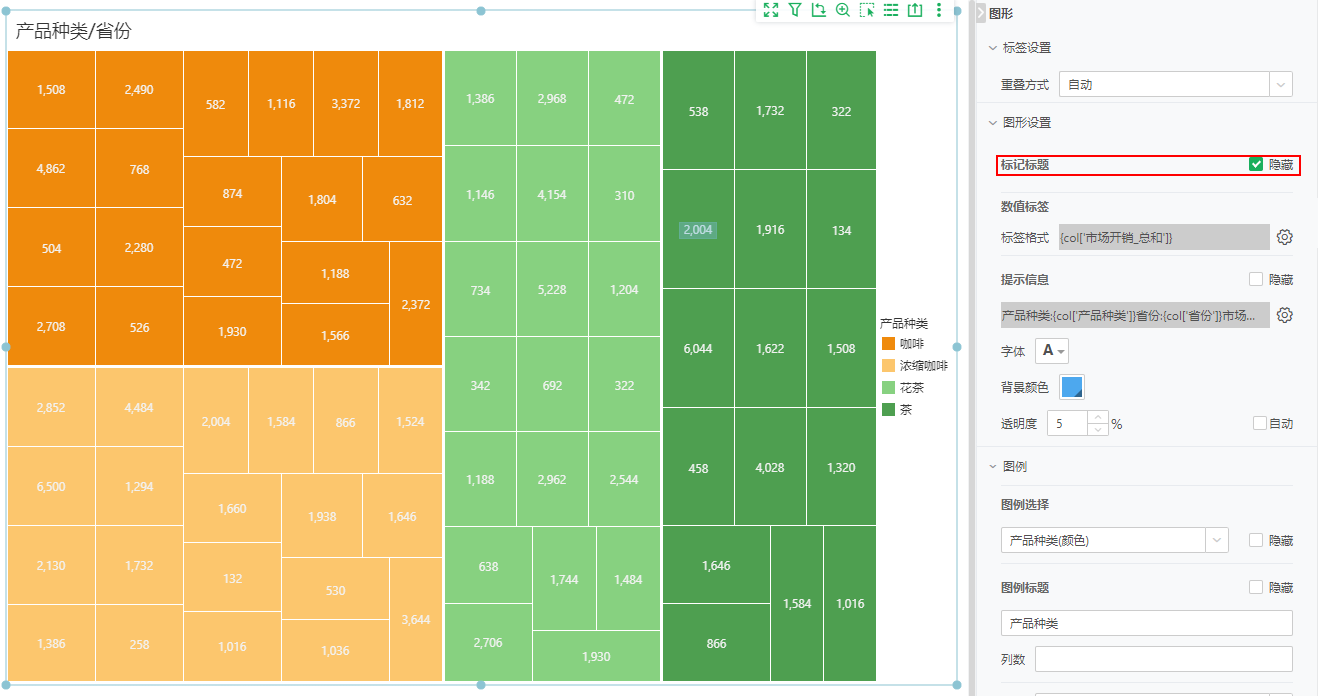Image resolution: width=1318 pixels, height=696 pixels.
Task: Enable 隐藏 for 提示信息
Action: pos(1256,279)
